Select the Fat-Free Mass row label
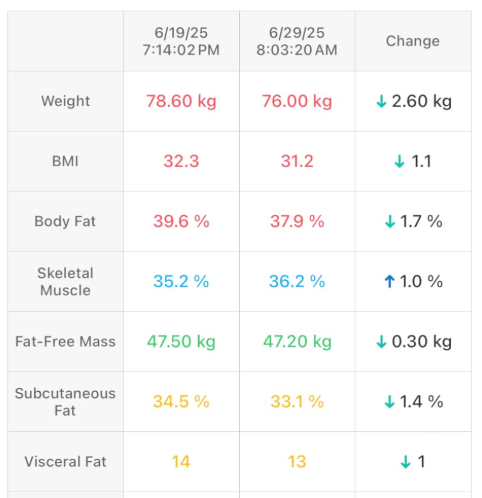 (x=65, y=342)
